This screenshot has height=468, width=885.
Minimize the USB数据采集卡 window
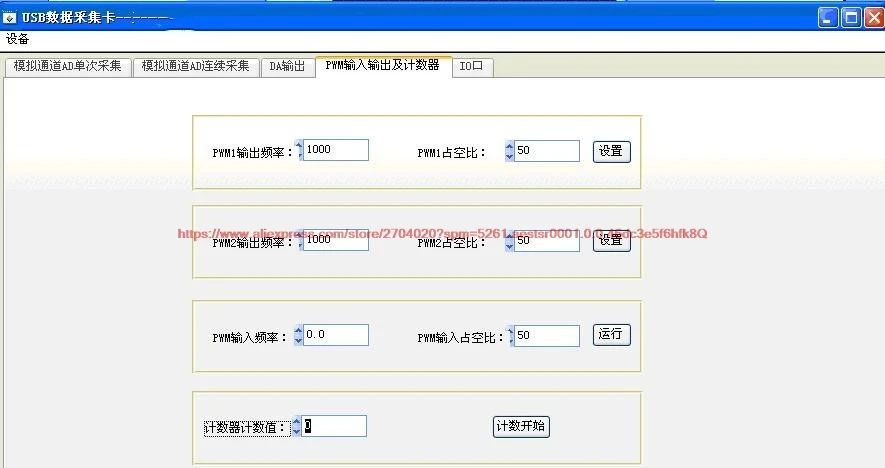point(827,18)
